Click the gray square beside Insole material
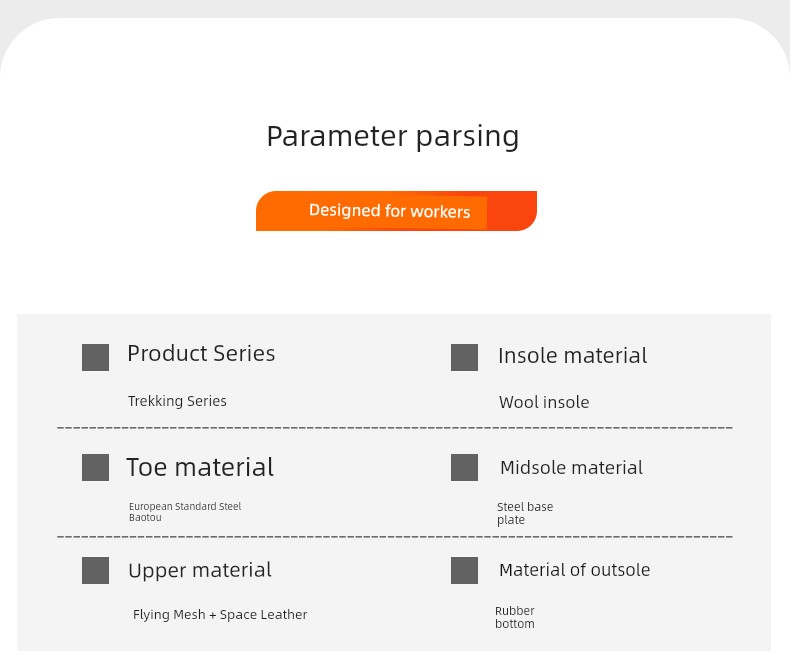Viewport: 790px width, 669px height. (464, 357)
